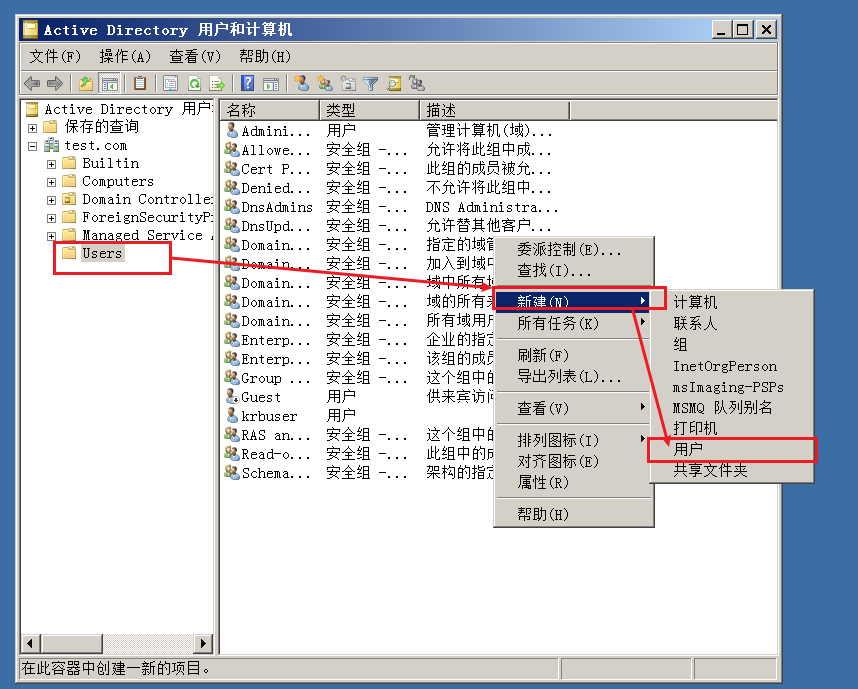Choose MSMQ 队列别名 in submenu

732,407
